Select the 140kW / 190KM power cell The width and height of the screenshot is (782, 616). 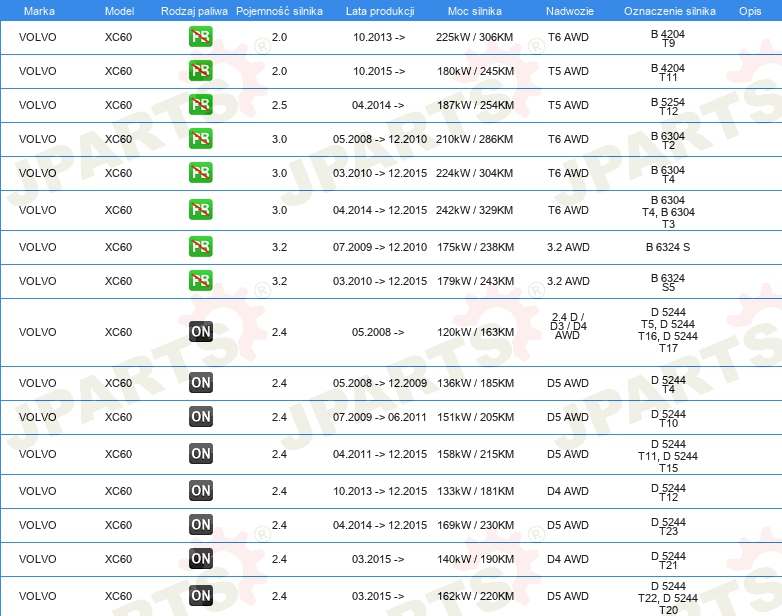(x=475, y=559)
